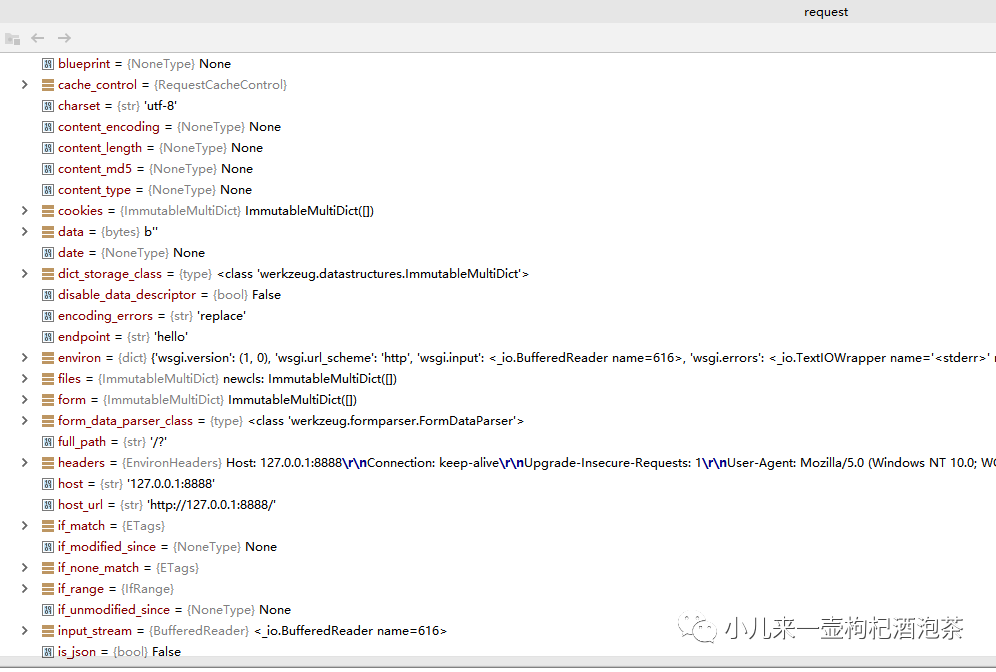Click the host_url field icon
This screenshot has width=996, height=672.
48,504
